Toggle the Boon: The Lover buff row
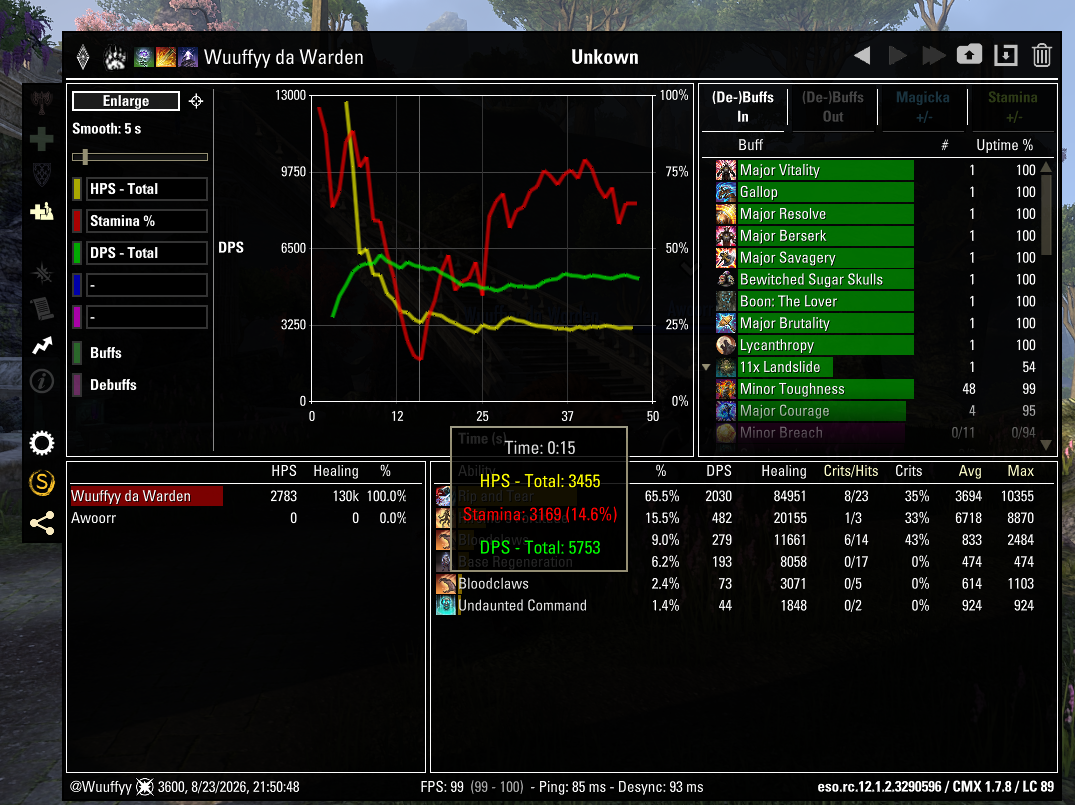The height and width of the screenshot is (805, 1075). coord(875,301)
